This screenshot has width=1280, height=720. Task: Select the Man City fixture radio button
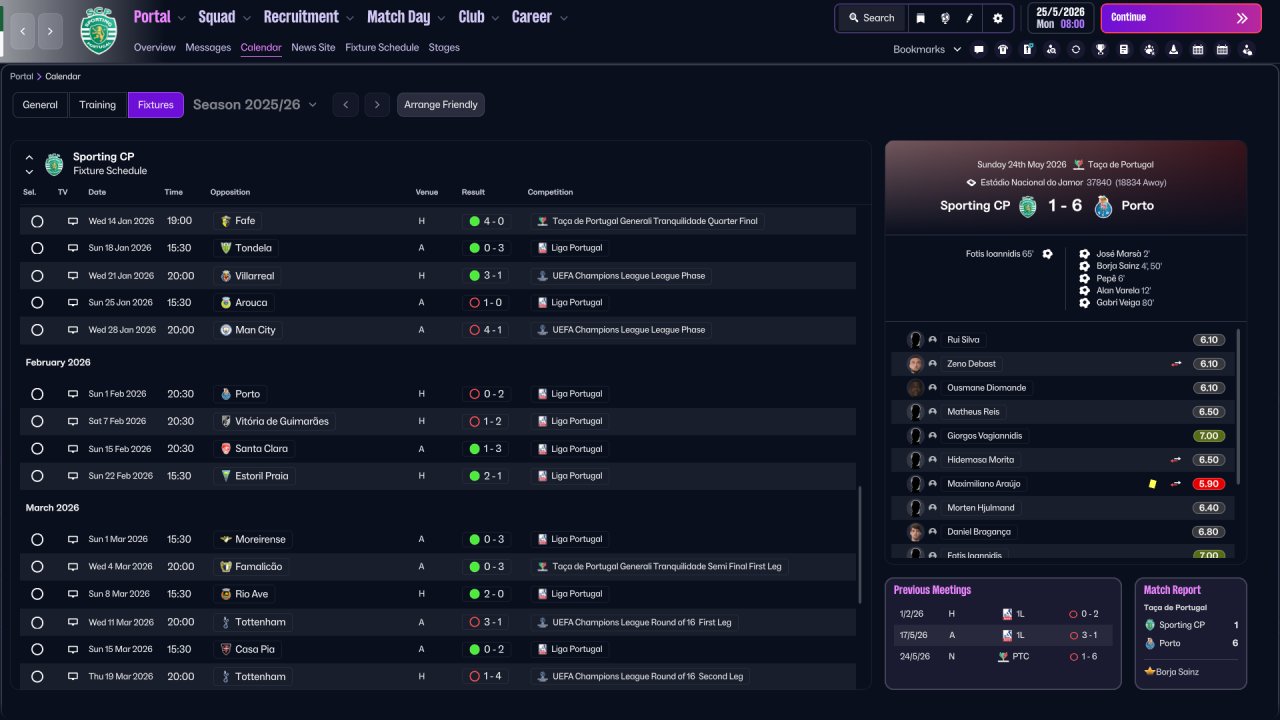point(37,330)
